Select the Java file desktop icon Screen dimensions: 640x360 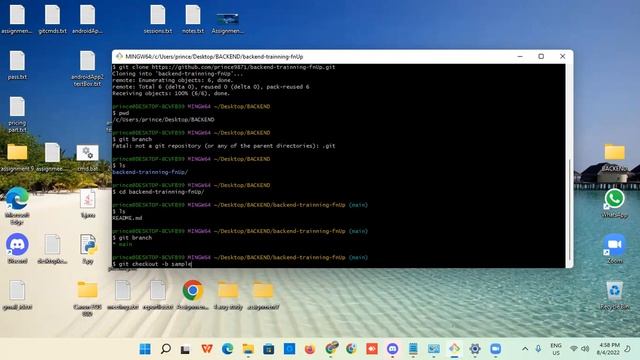(88, 203)
